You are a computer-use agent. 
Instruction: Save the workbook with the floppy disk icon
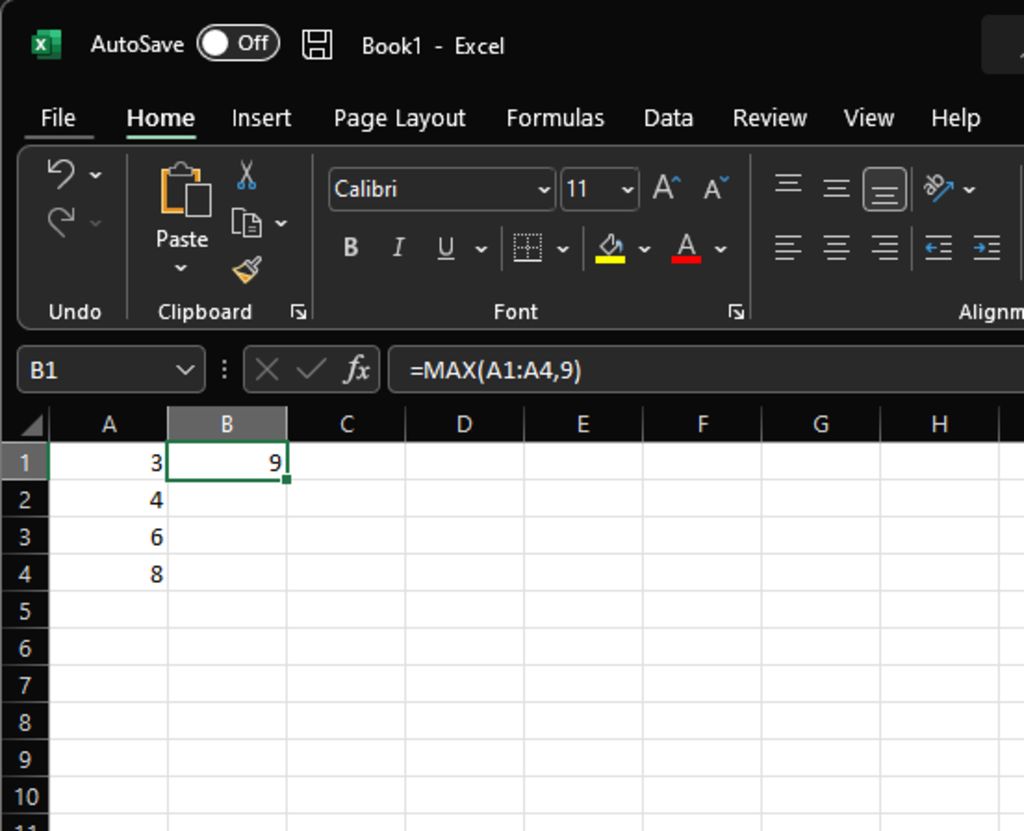click(x=317, y=45)
